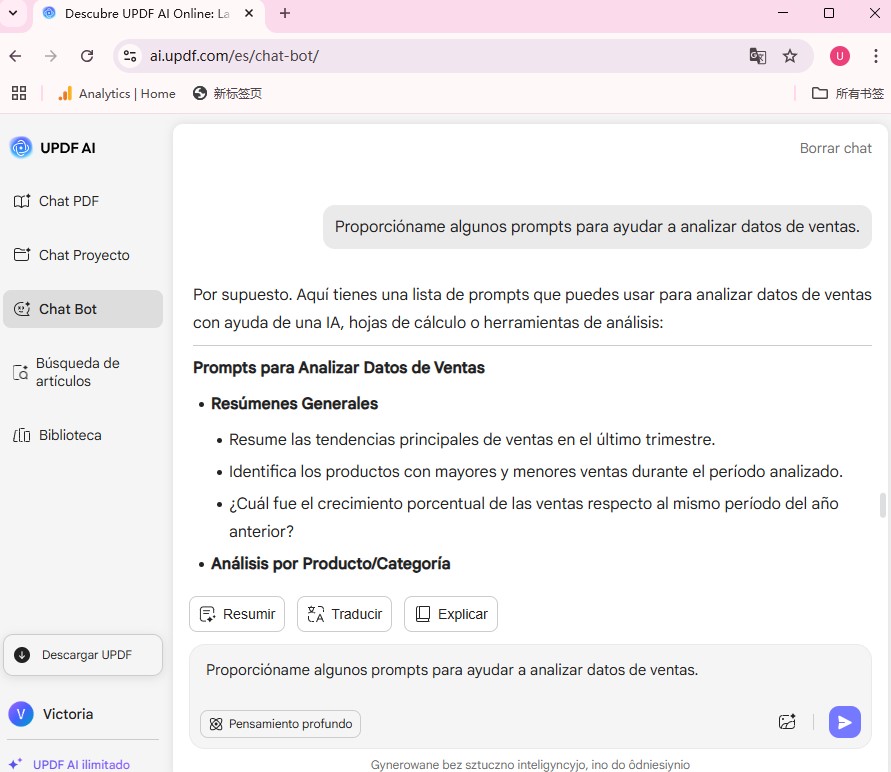
Task: Click the Explicar book icon
Action: pos(423,614)
